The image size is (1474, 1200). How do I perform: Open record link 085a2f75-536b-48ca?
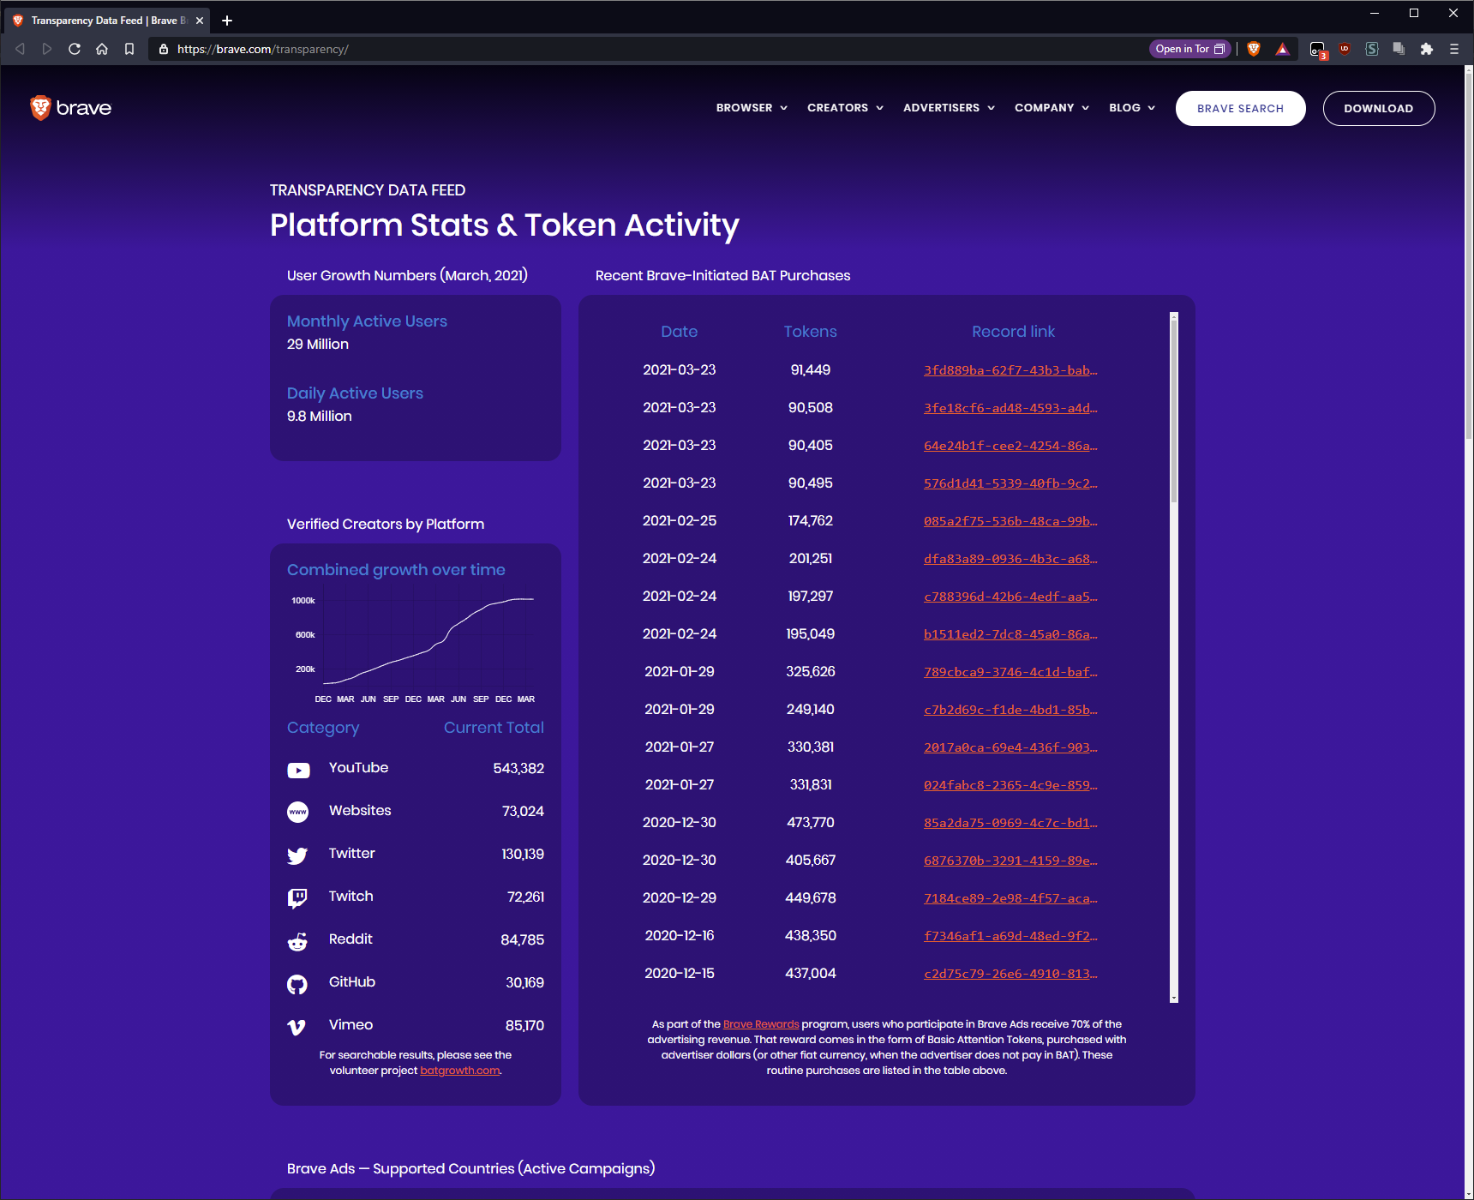click(x=1010, y=521)
